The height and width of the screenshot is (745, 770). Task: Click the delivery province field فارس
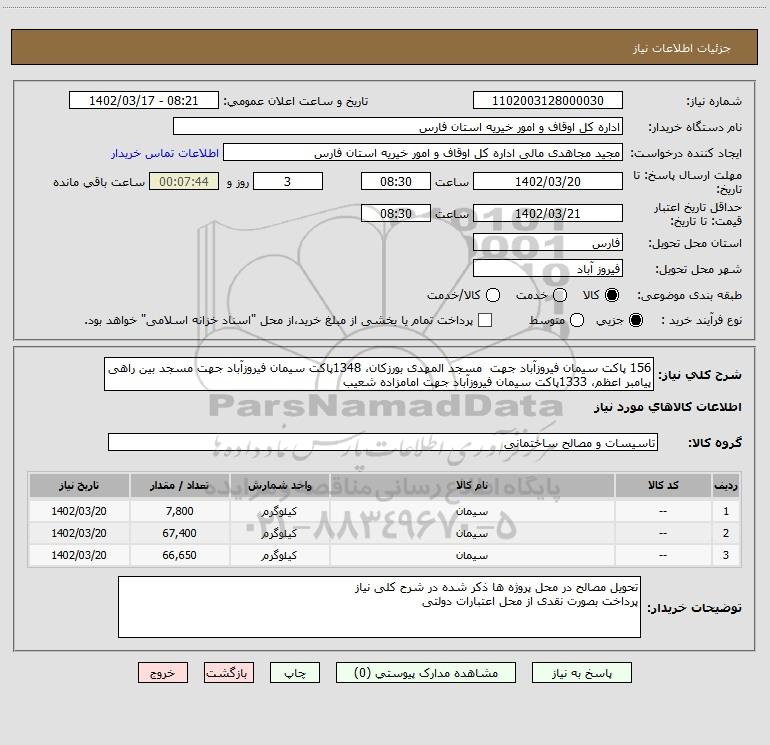pos(548,243)
